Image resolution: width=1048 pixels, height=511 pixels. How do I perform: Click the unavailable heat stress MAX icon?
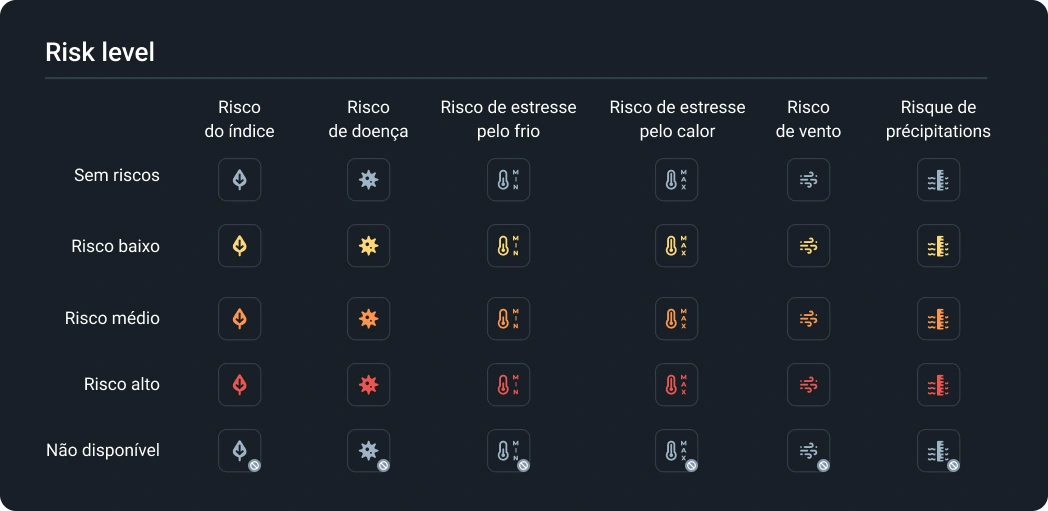click(677, 451)
